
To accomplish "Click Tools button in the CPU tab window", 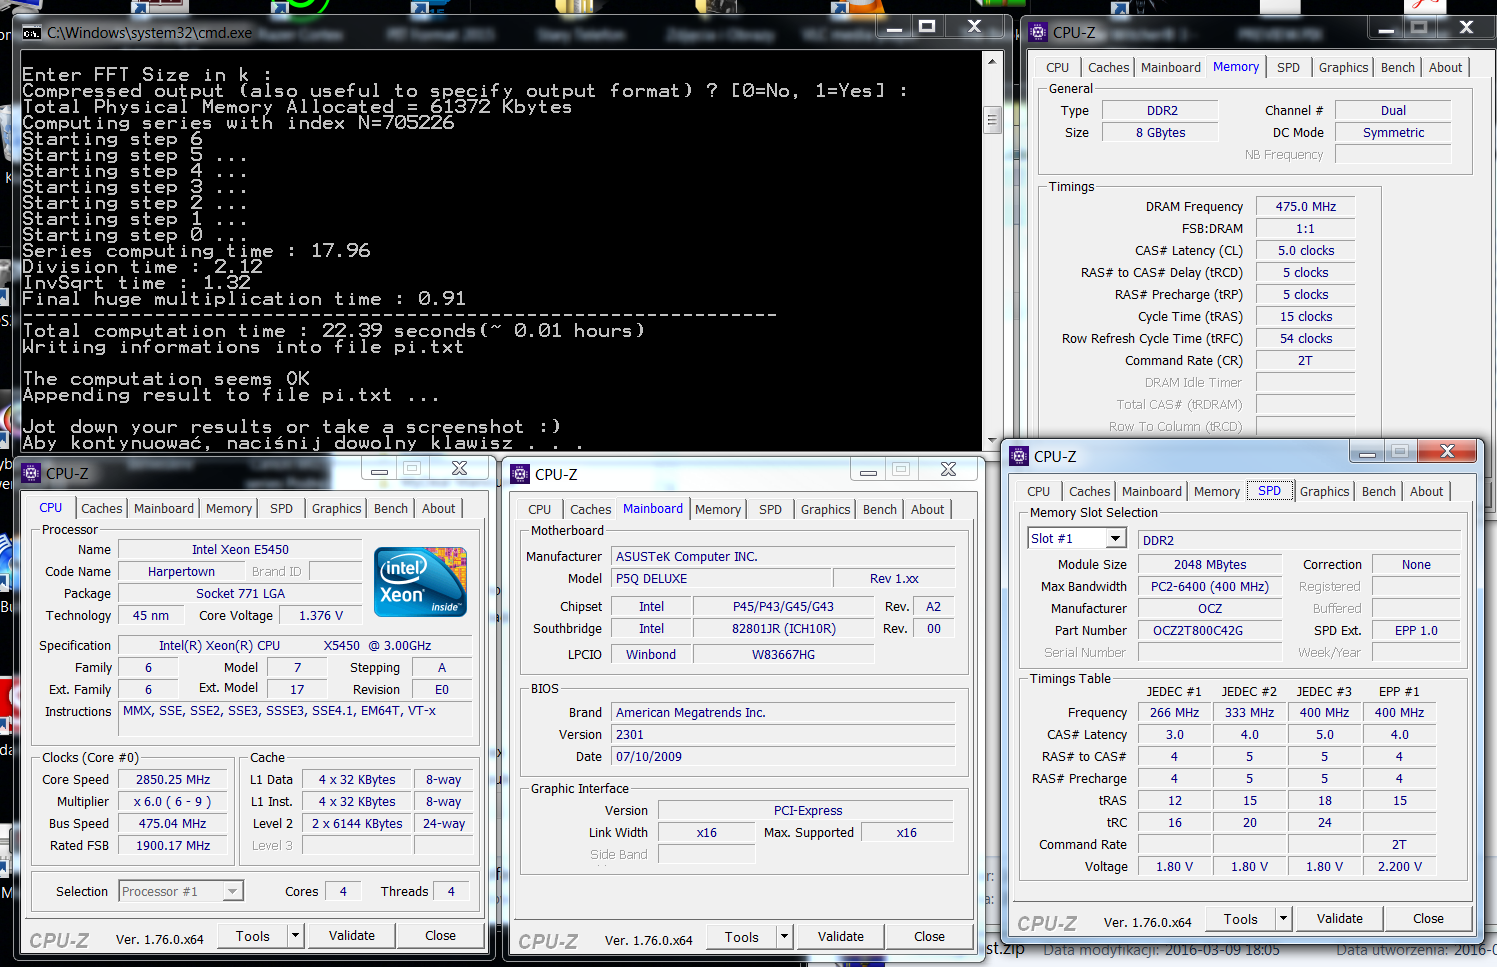I will [x=252, y=936].
